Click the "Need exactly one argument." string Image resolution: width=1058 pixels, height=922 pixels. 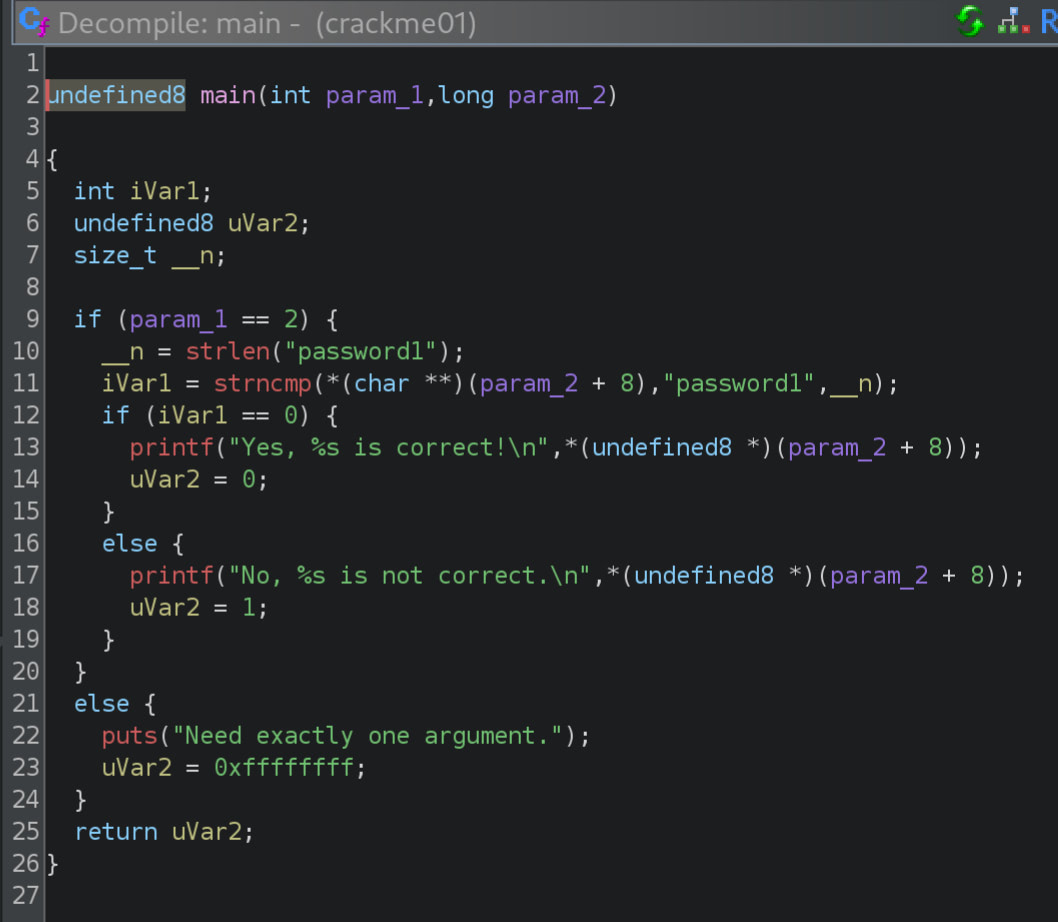(367, 735)
